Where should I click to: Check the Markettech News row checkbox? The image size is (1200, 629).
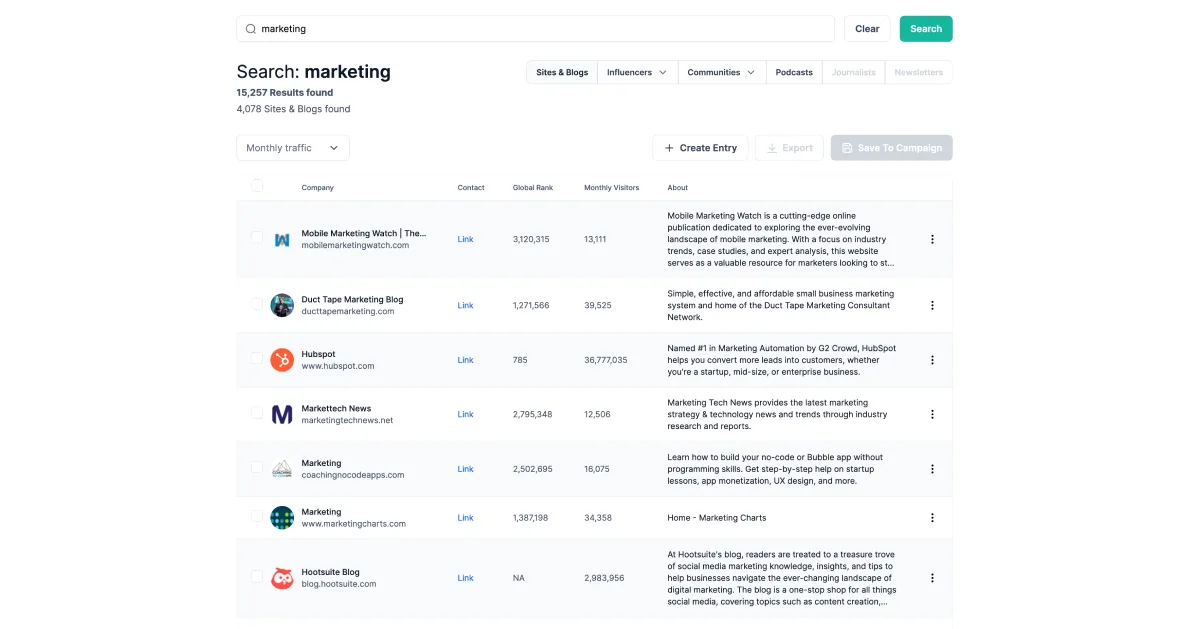coord(257,413)
